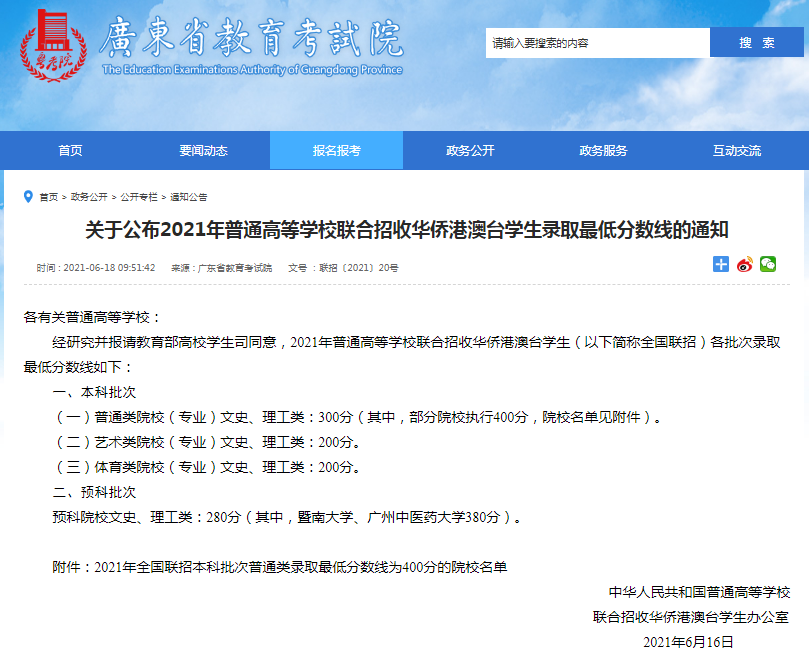Click the 通知公告 breadcrumb link
The height and width of the screenshot is (659, 809).
[189, 197]
